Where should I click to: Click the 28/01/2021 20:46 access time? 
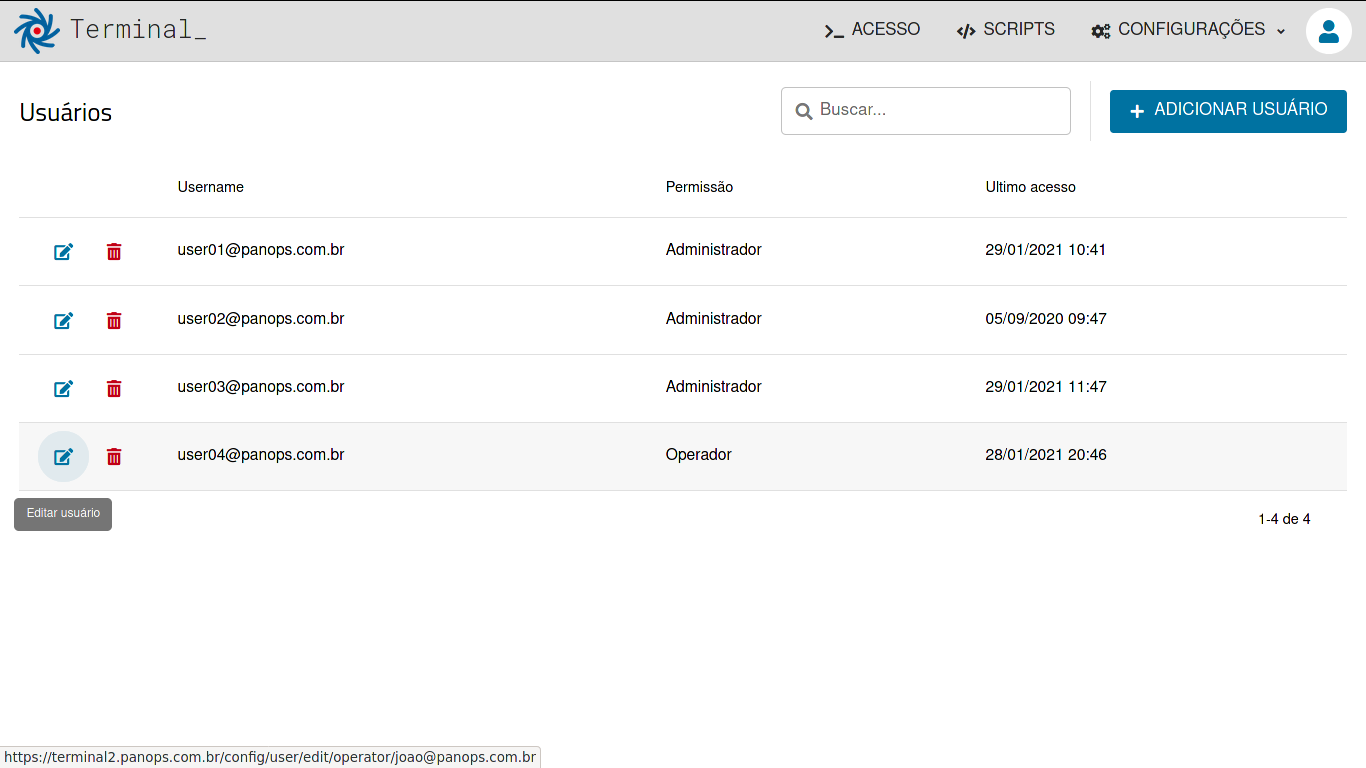tap(1046, 455)
